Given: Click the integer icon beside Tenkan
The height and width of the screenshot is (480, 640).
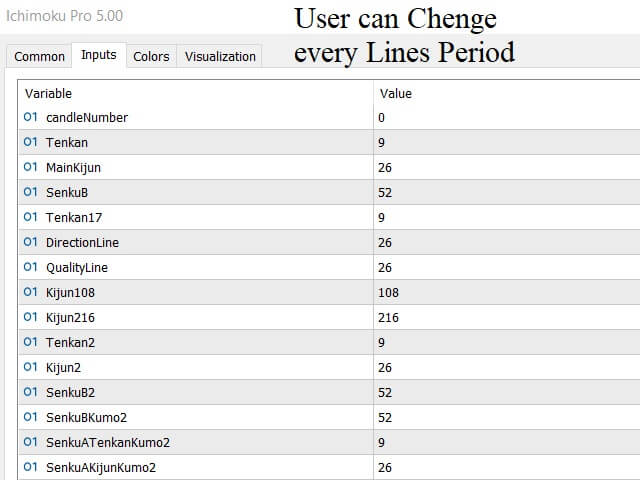Looking at the screenshot, I should pyautogui.click(x=30, y=143).
